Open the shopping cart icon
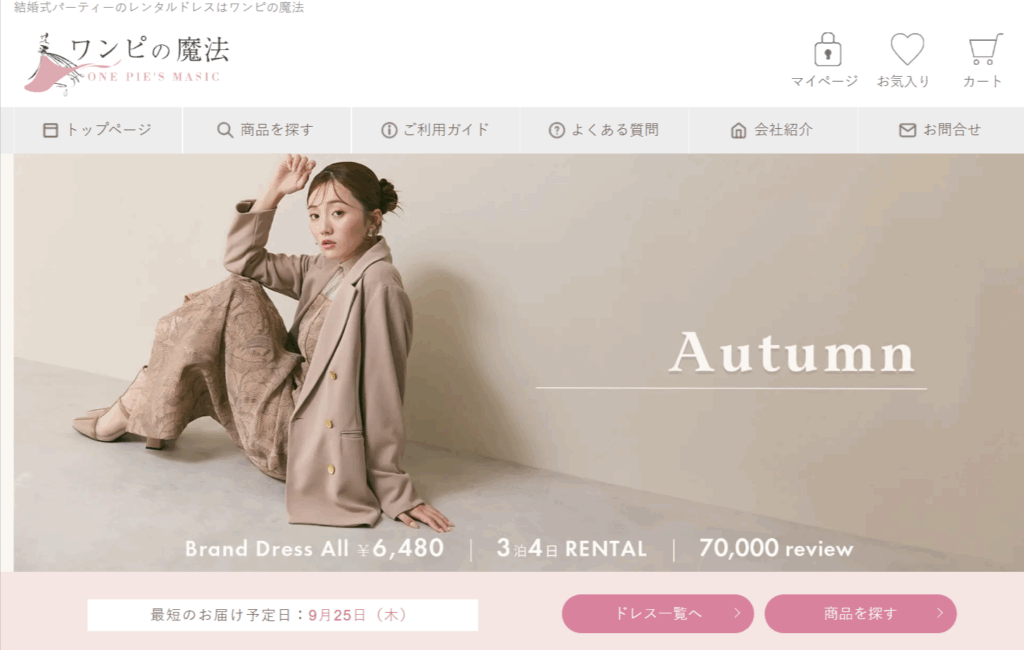The image size is (1024, 650). click(x=984, y=50)
